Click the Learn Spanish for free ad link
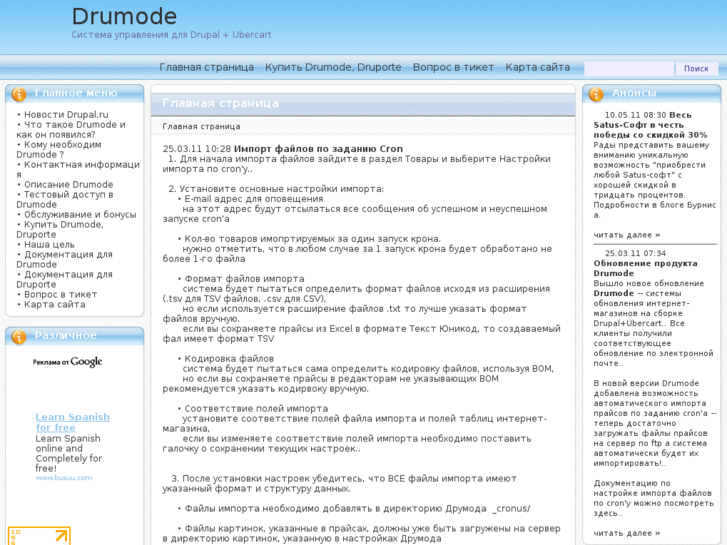Image resolution: width=727 pixels, height=545 pixels. (72, 422)
